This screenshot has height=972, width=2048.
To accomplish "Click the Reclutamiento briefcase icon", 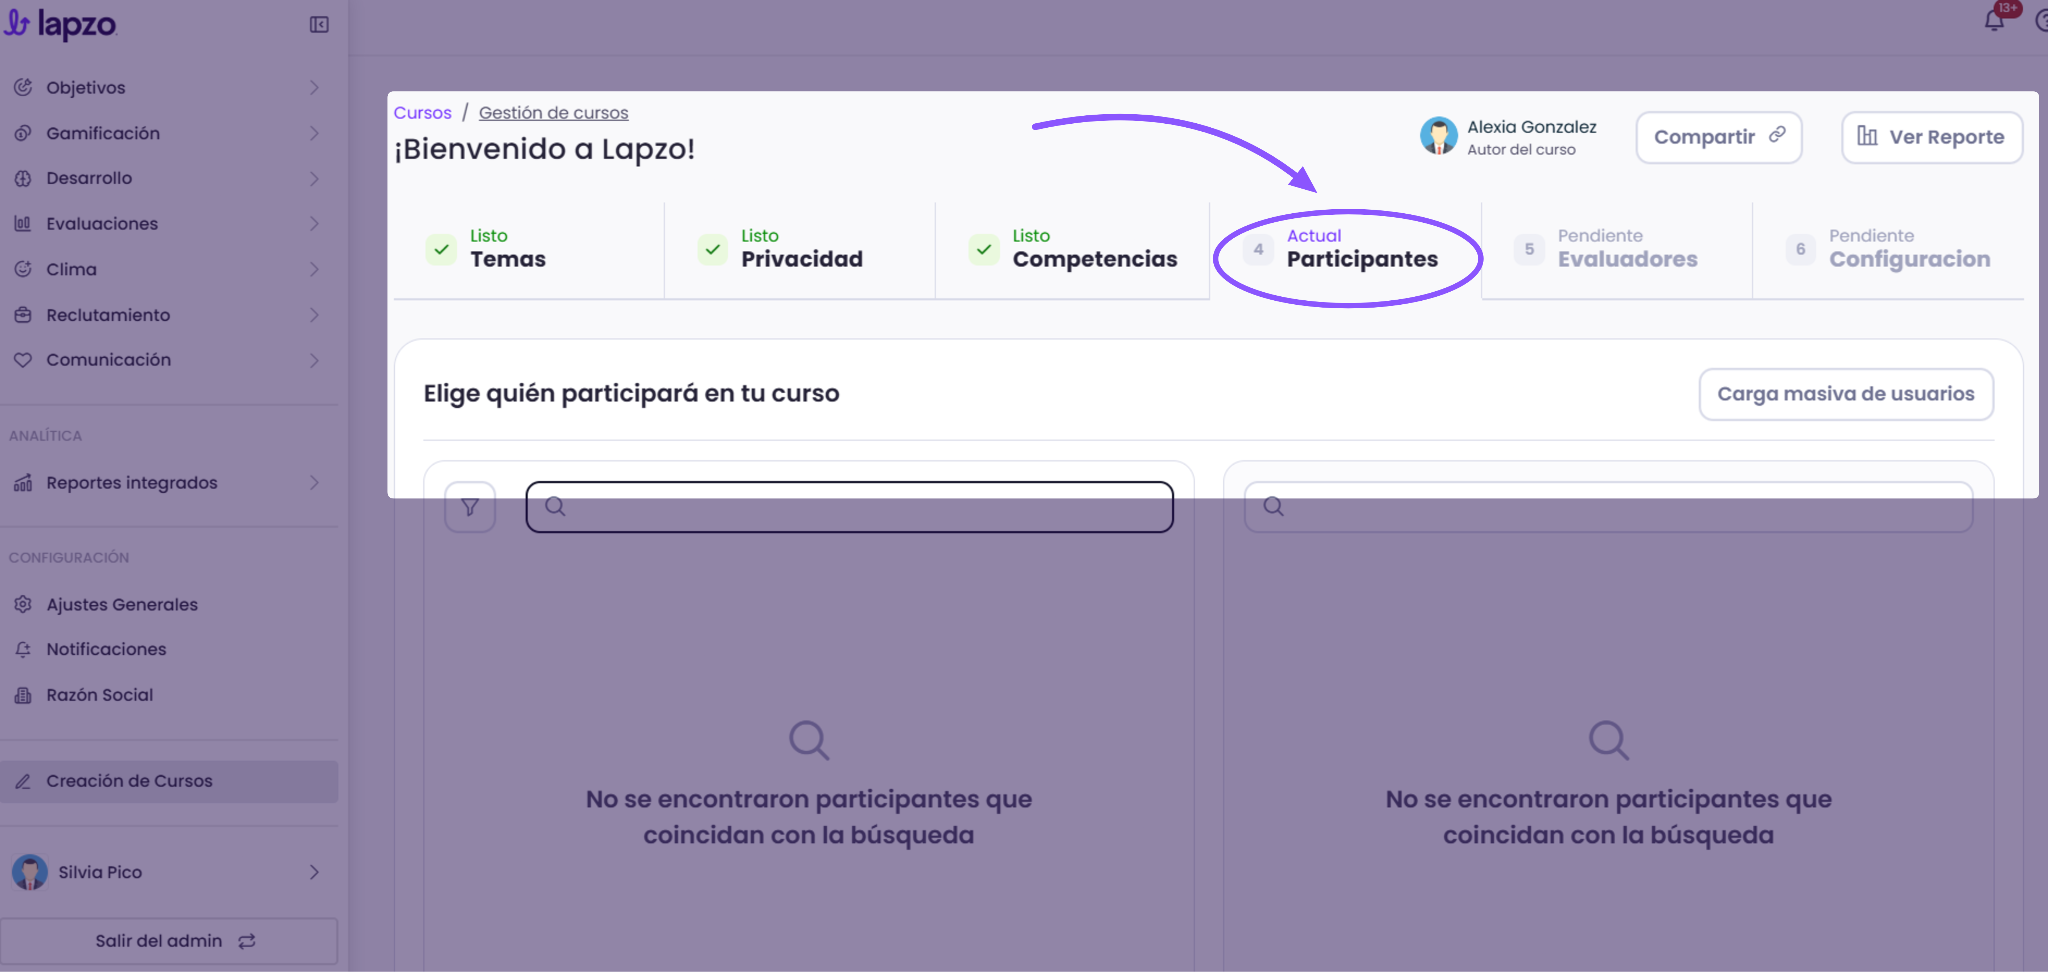I will (x=23, y=315).
